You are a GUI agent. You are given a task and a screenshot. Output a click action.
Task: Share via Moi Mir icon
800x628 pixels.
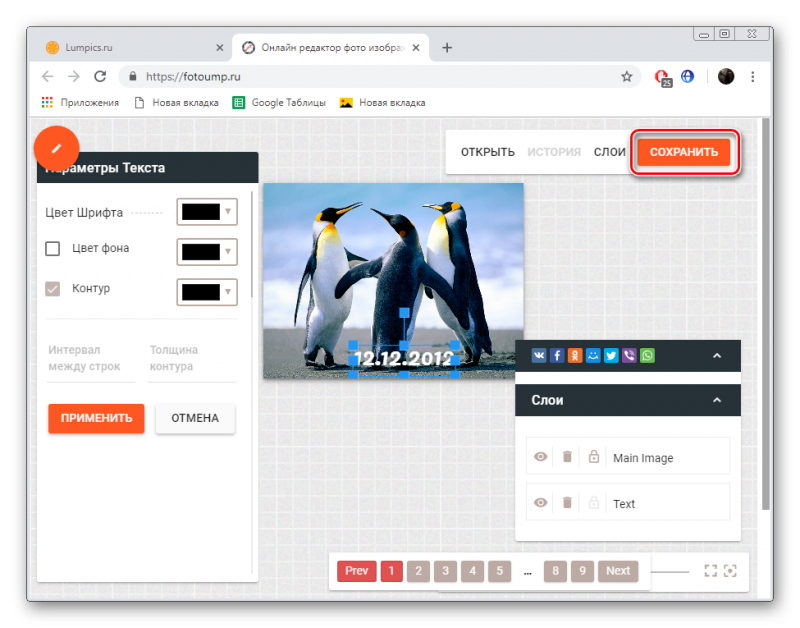(x=593, y=356)
